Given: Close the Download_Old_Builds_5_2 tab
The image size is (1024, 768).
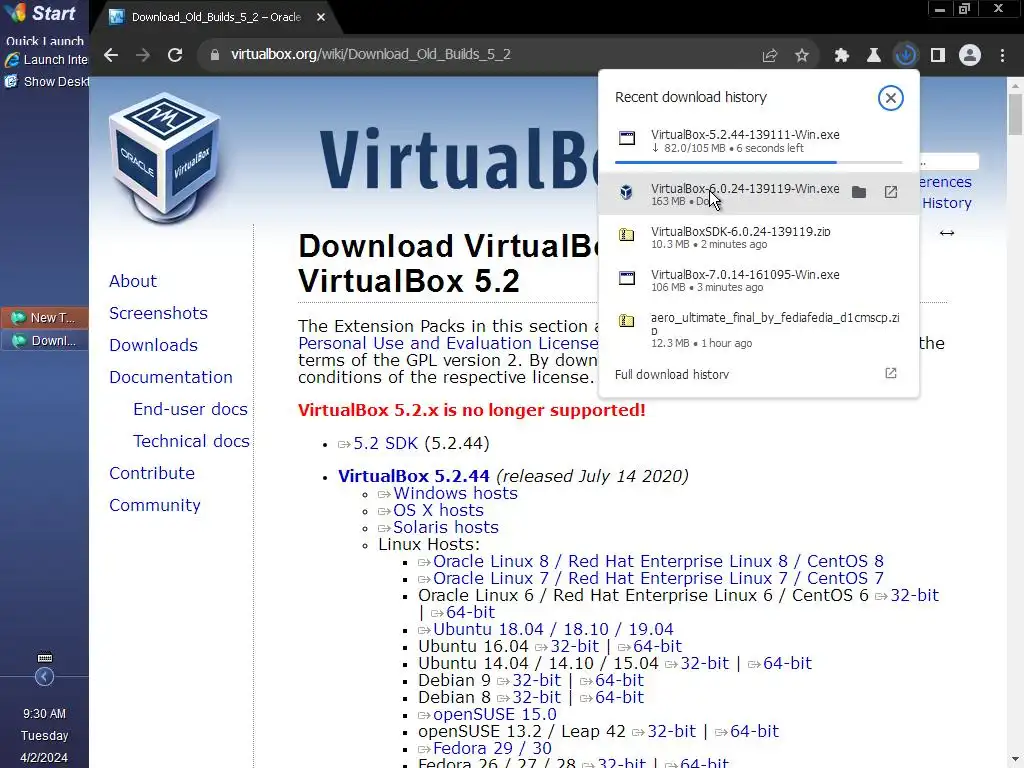Looking at the screenshot, I should pos(321,17).
